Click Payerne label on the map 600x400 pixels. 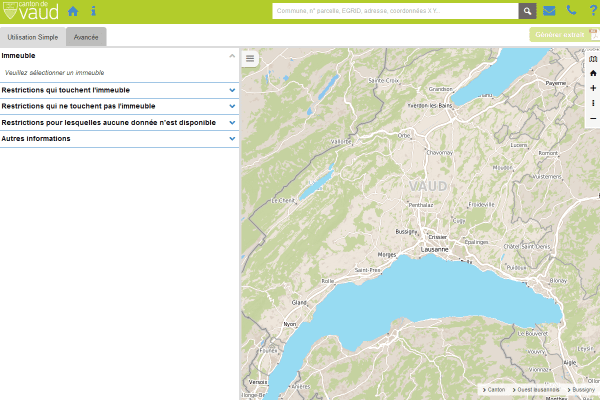[556, 83]
